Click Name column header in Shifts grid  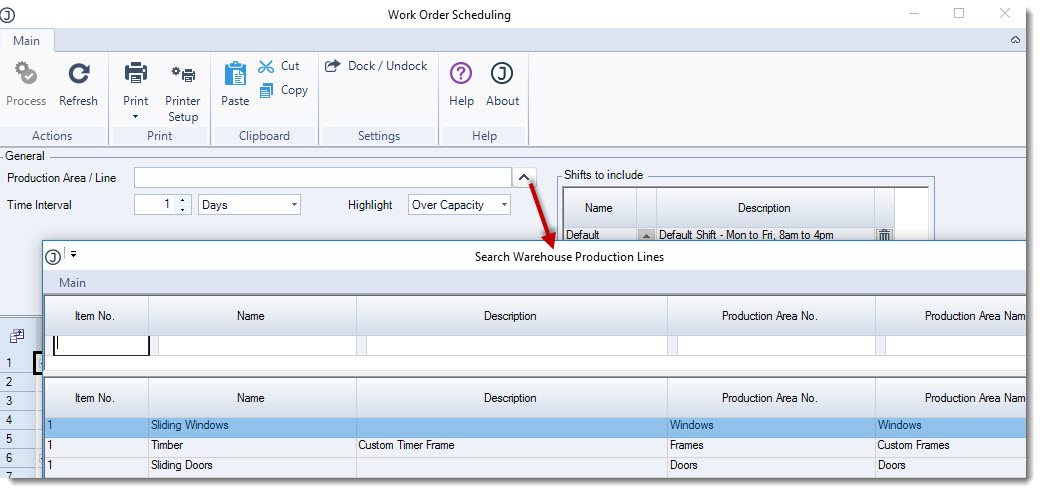tap(598, 208)
